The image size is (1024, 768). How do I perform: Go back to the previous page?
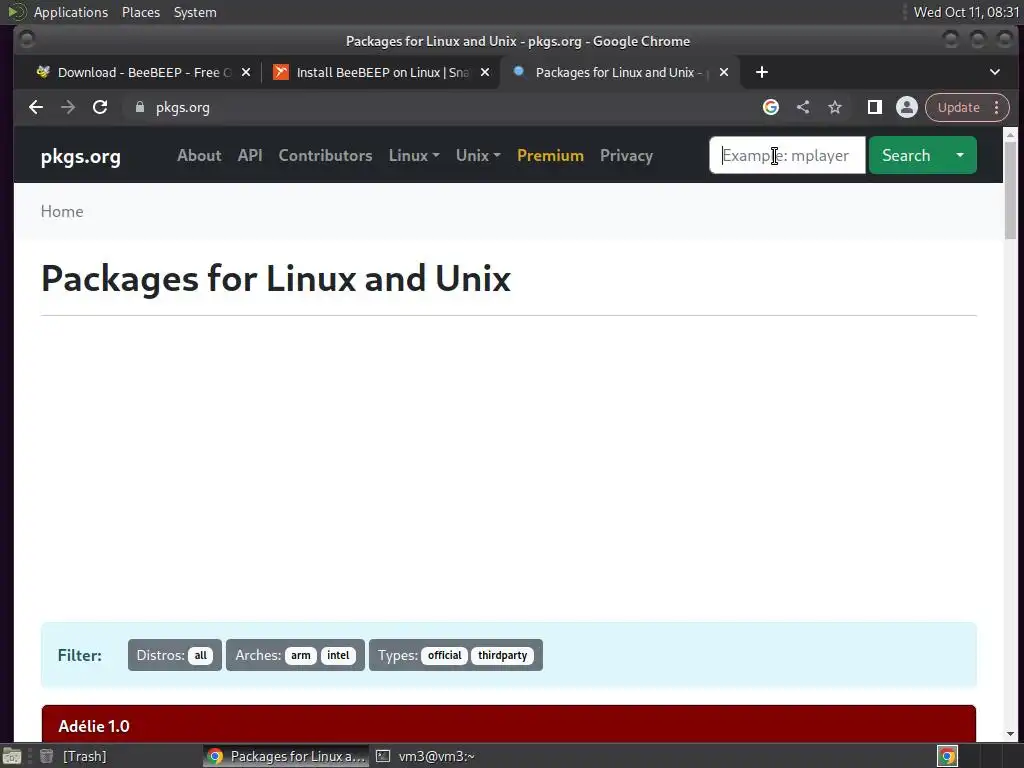tap(36, 107)
